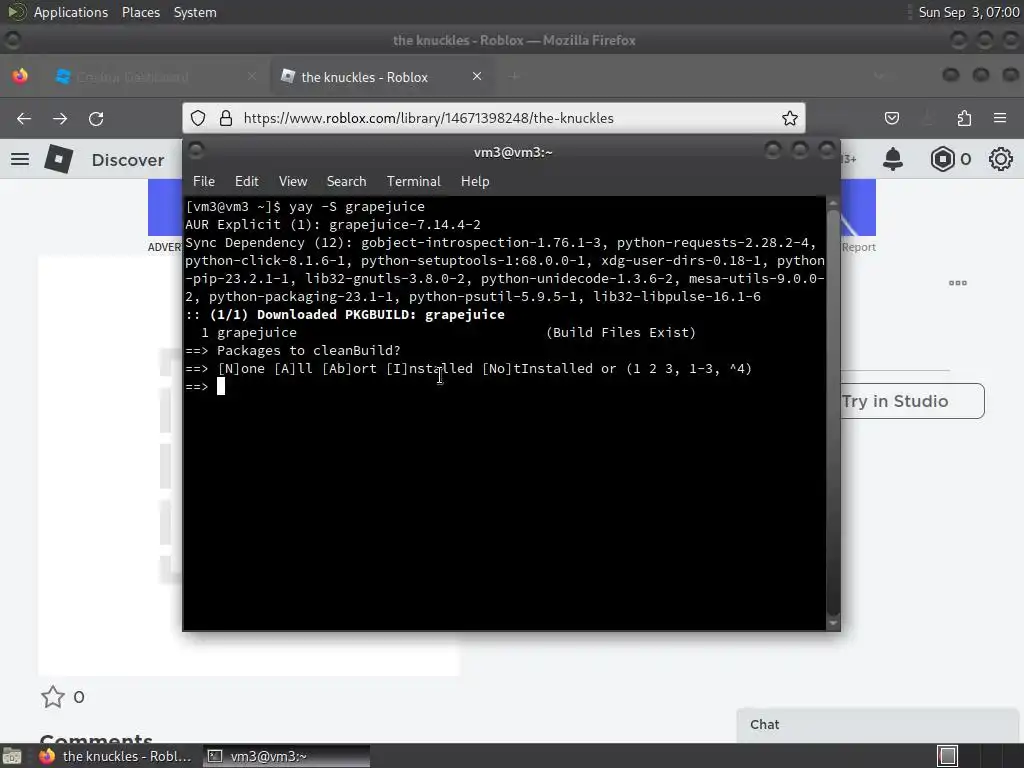The height and width of the screenshot is (768, 1024).
Task: Open Robux balance icon
Action: (x=943, y=159)
